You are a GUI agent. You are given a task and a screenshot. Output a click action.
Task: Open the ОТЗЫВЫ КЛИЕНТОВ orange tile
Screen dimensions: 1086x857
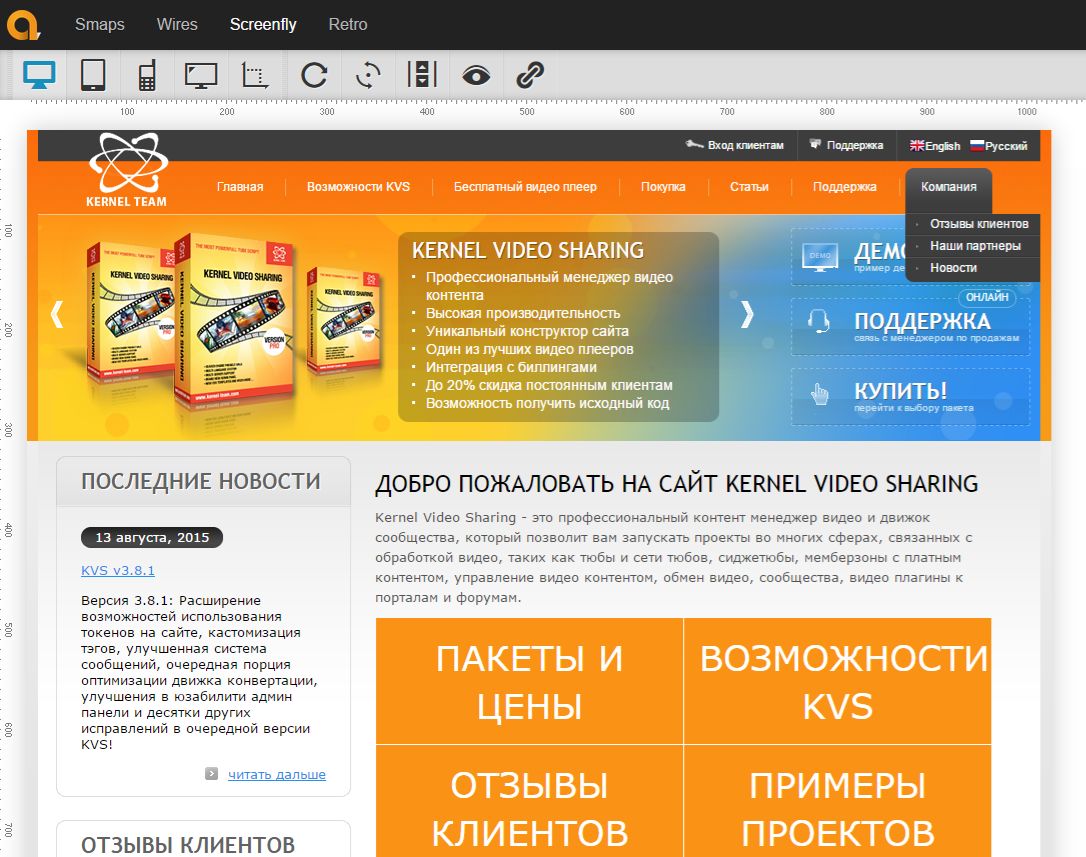tap(529, 802)
